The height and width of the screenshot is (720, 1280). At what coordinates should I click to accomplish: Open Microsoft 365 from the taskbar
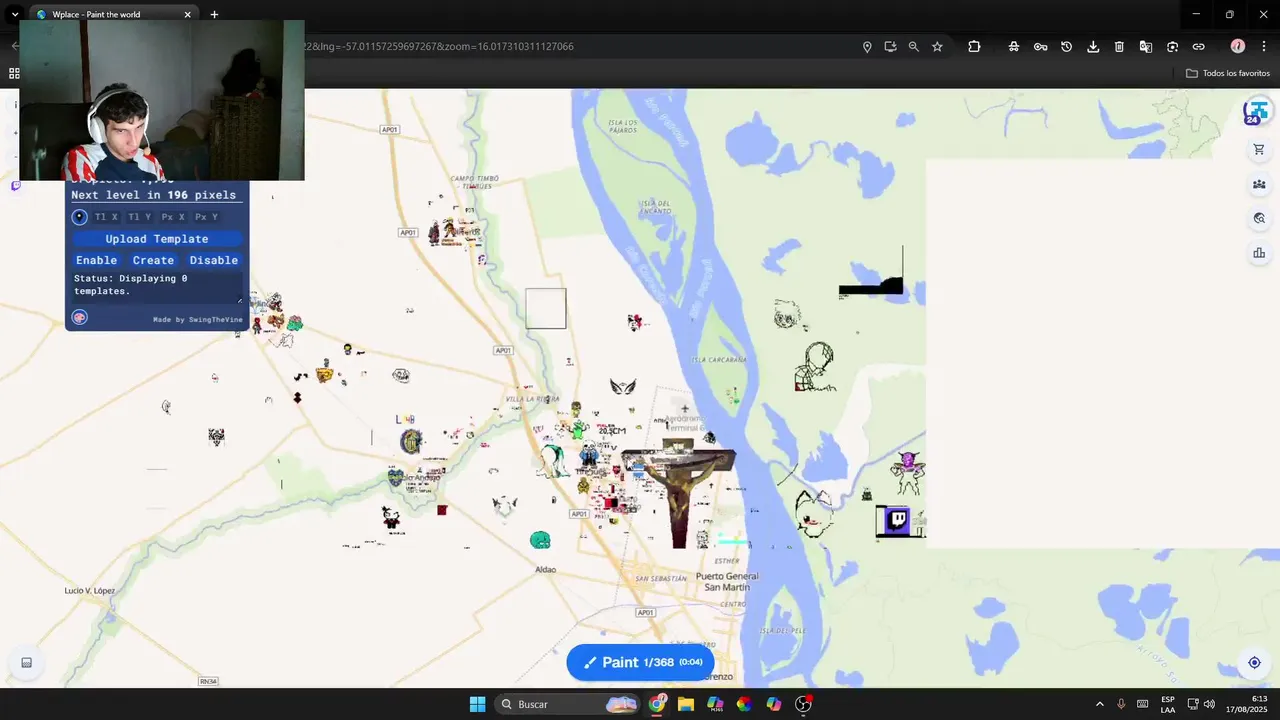[715, 704]
